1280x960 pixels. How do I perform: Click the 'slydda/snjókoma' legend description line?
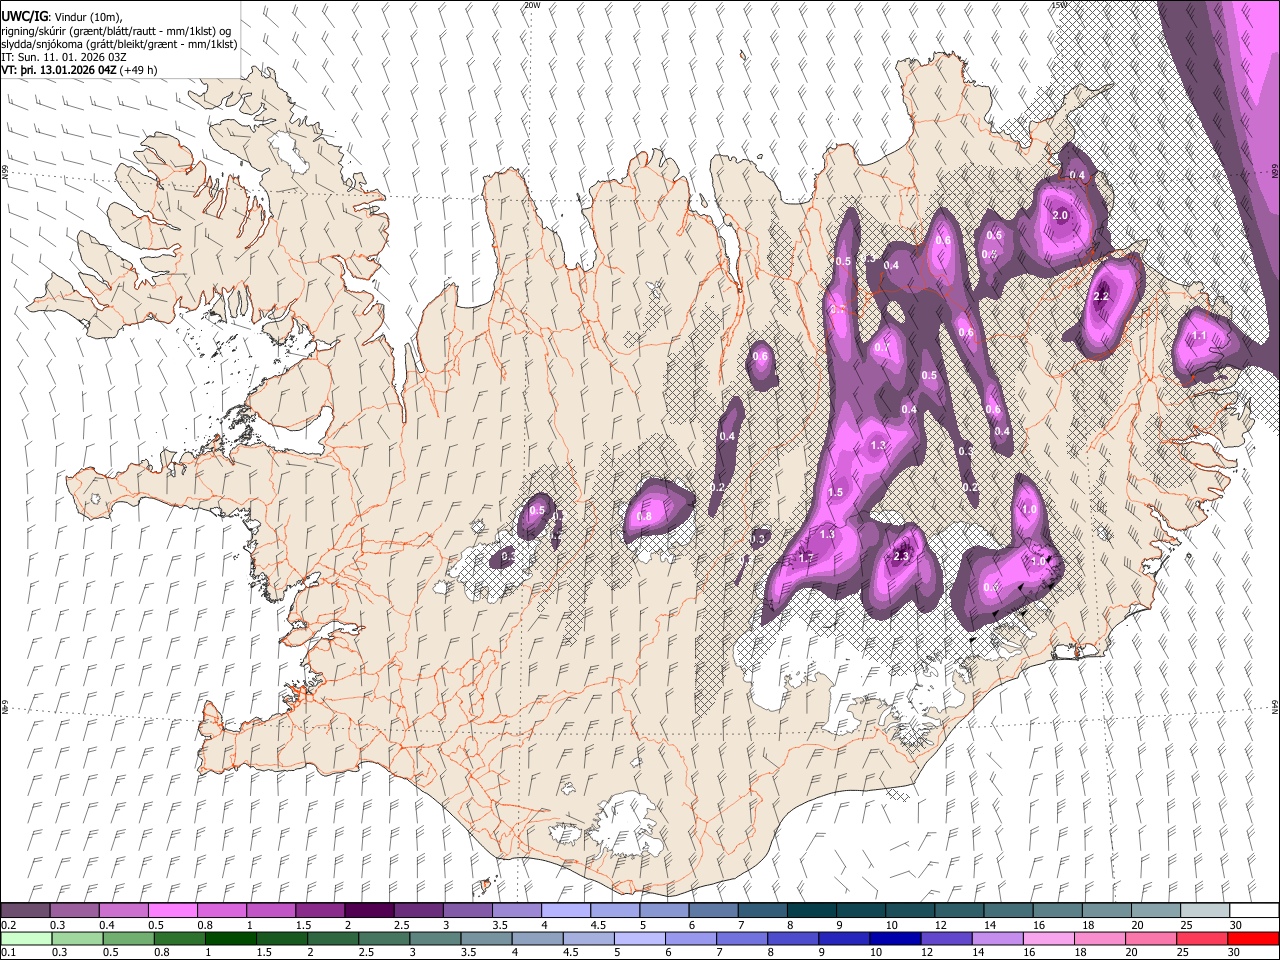tap(119, 45)
